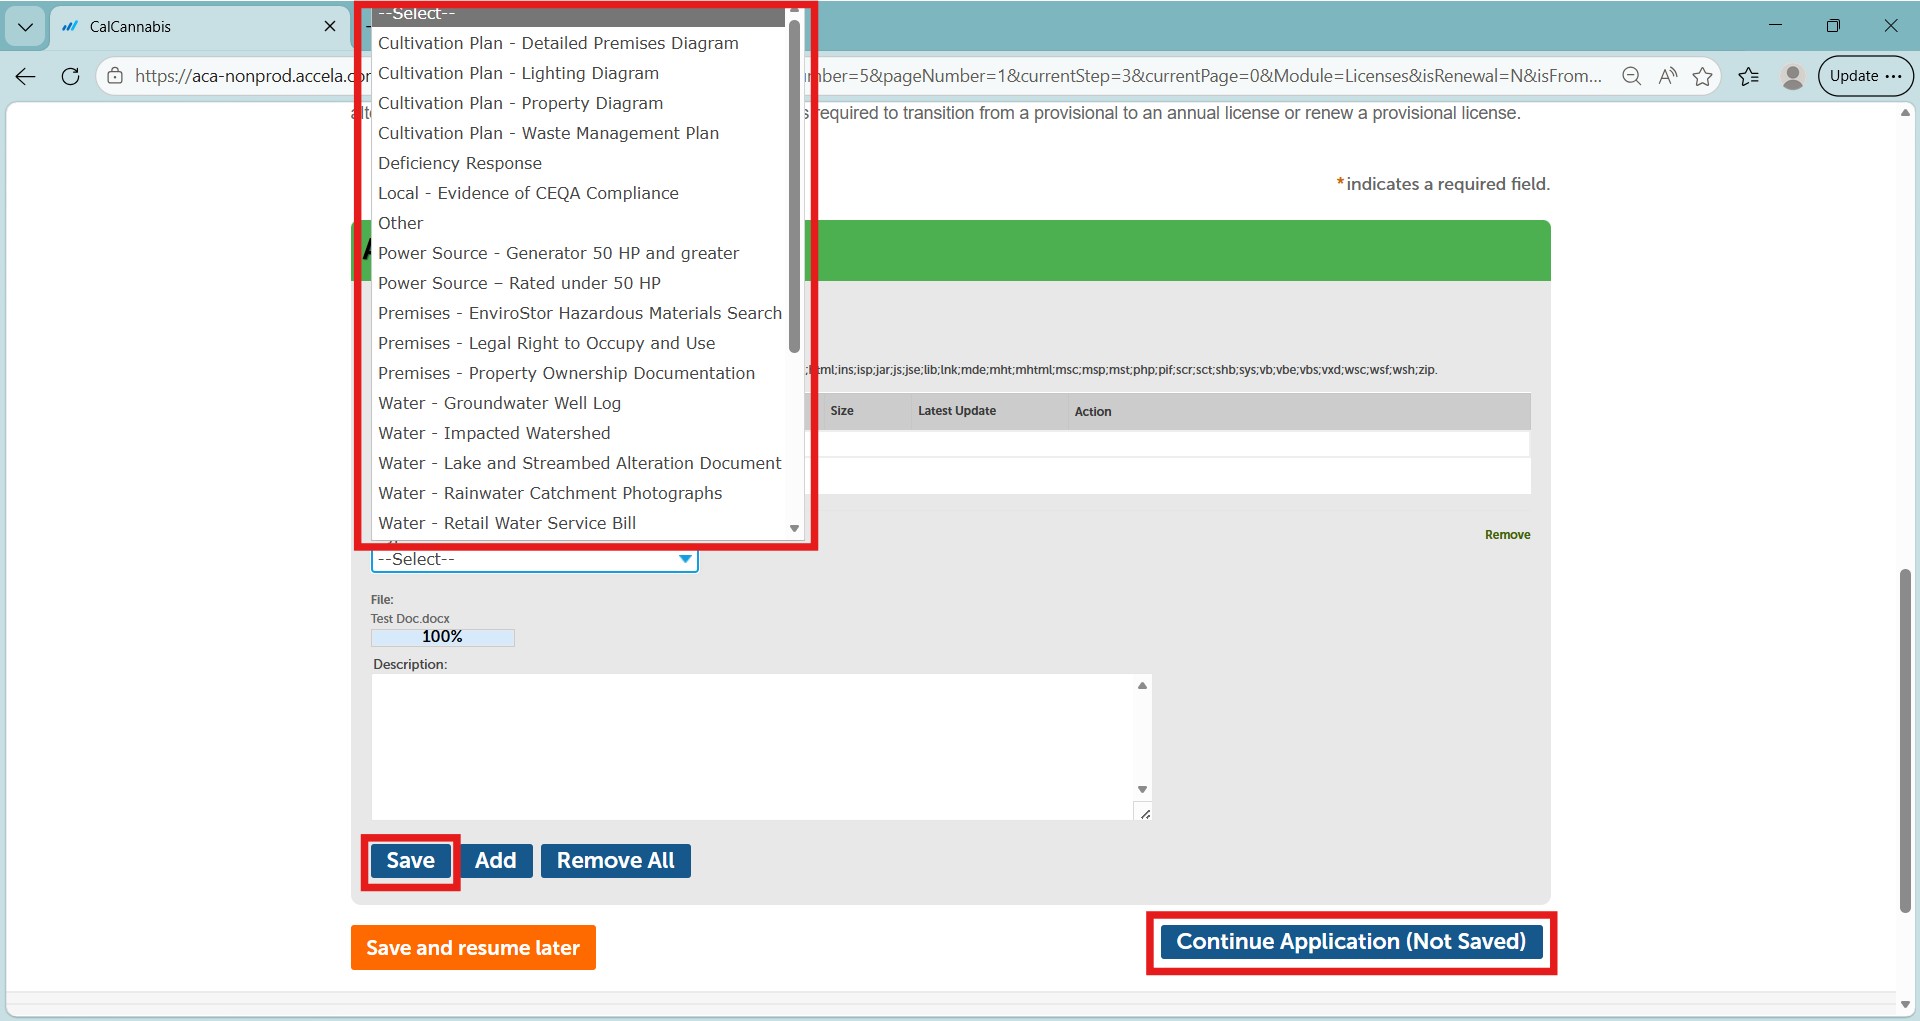This screenshot has width=1920, height=1021.
Task: Click Continue Application (Not Saved)
Action: 1351,942
